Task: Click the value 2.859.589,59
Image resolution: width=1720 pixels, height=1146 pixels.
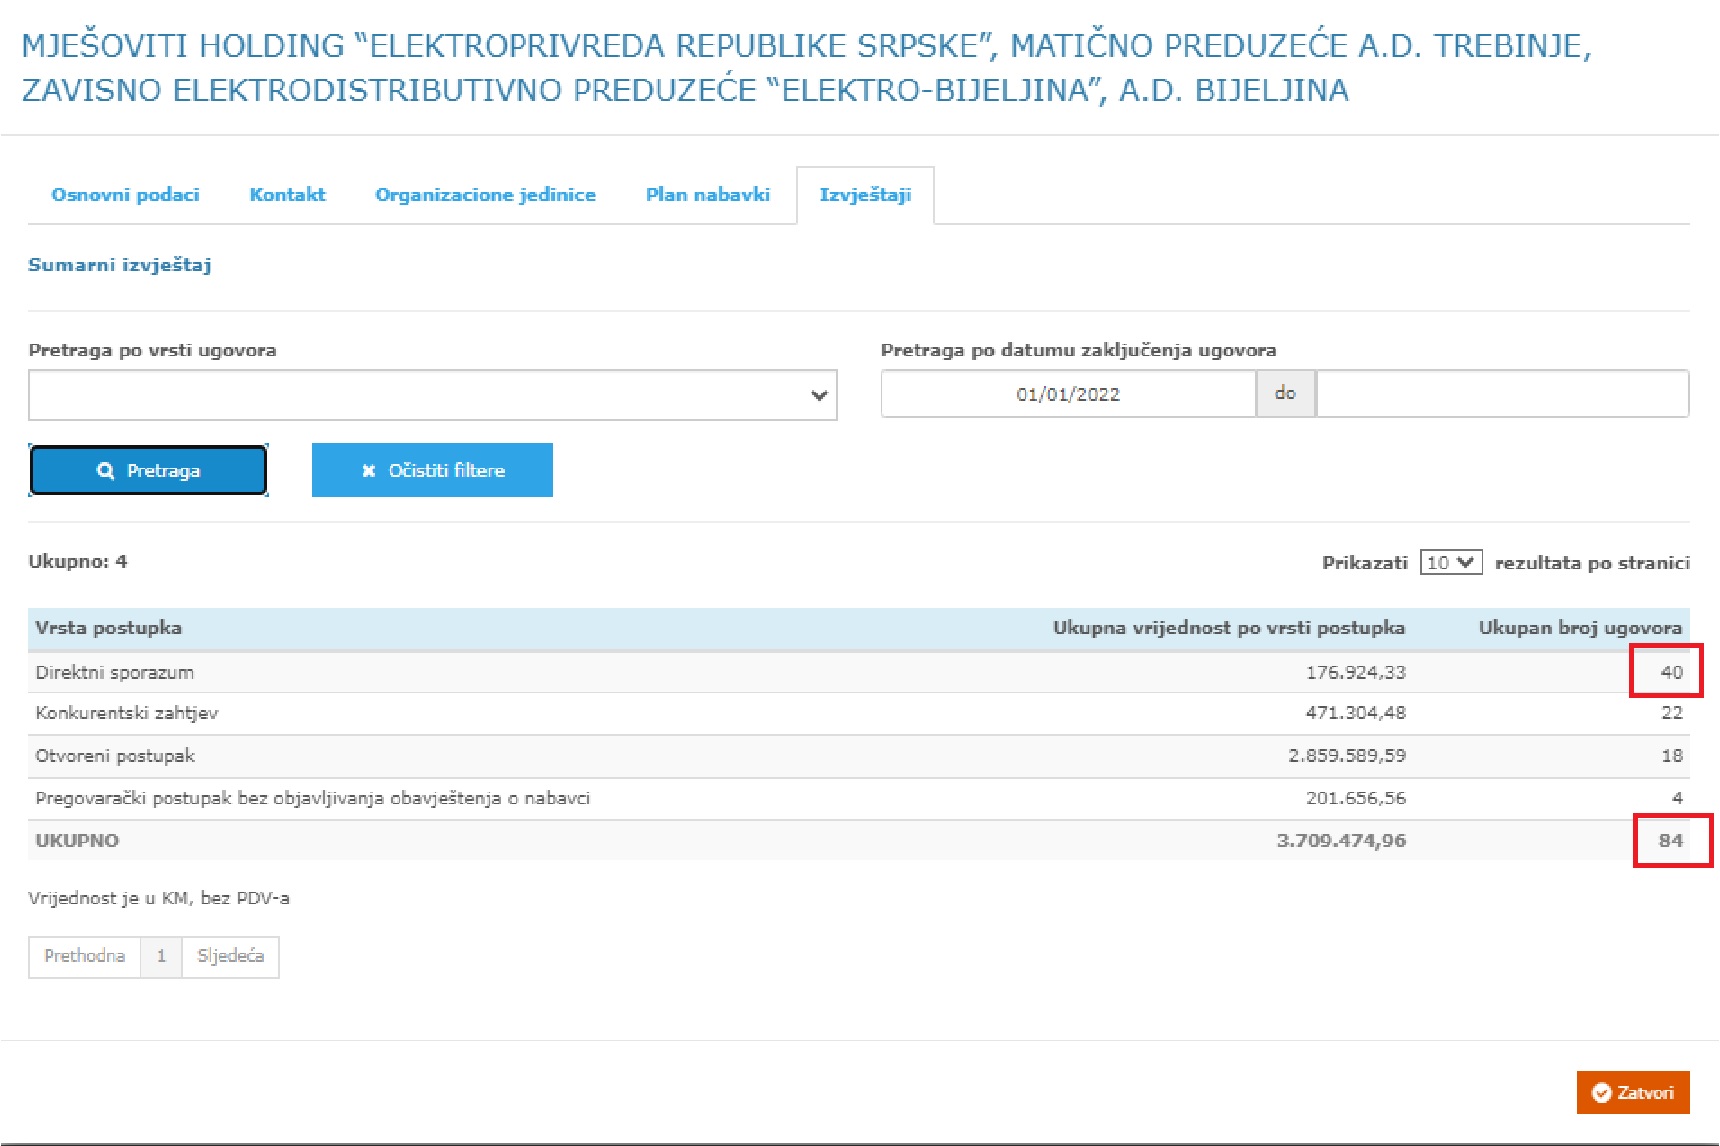Action: pyautogui.click(x=1346, y=756)
